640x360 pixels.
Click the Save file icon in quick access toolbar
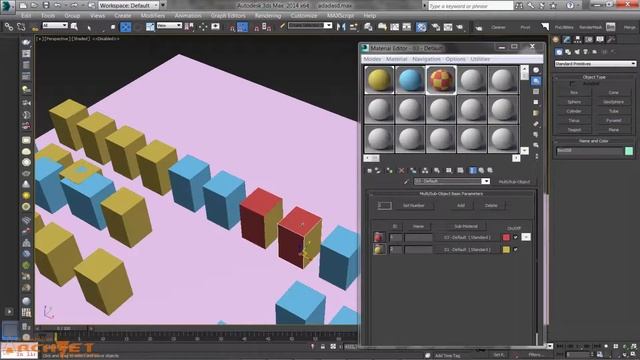46,5
